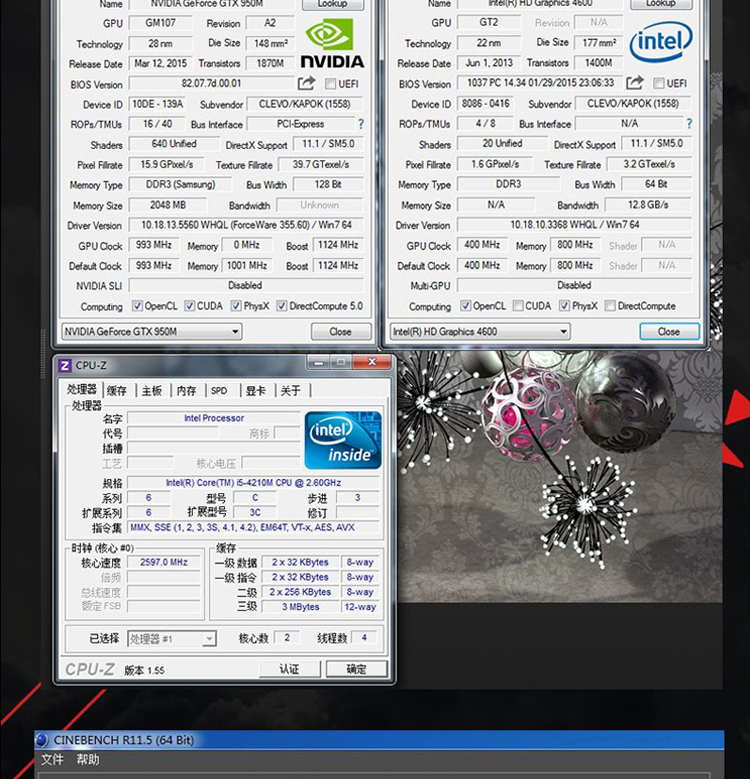750x779 pixels.
Task: Click Close in the NVIDIA GPU-Z window
Action: click(341, 331)
